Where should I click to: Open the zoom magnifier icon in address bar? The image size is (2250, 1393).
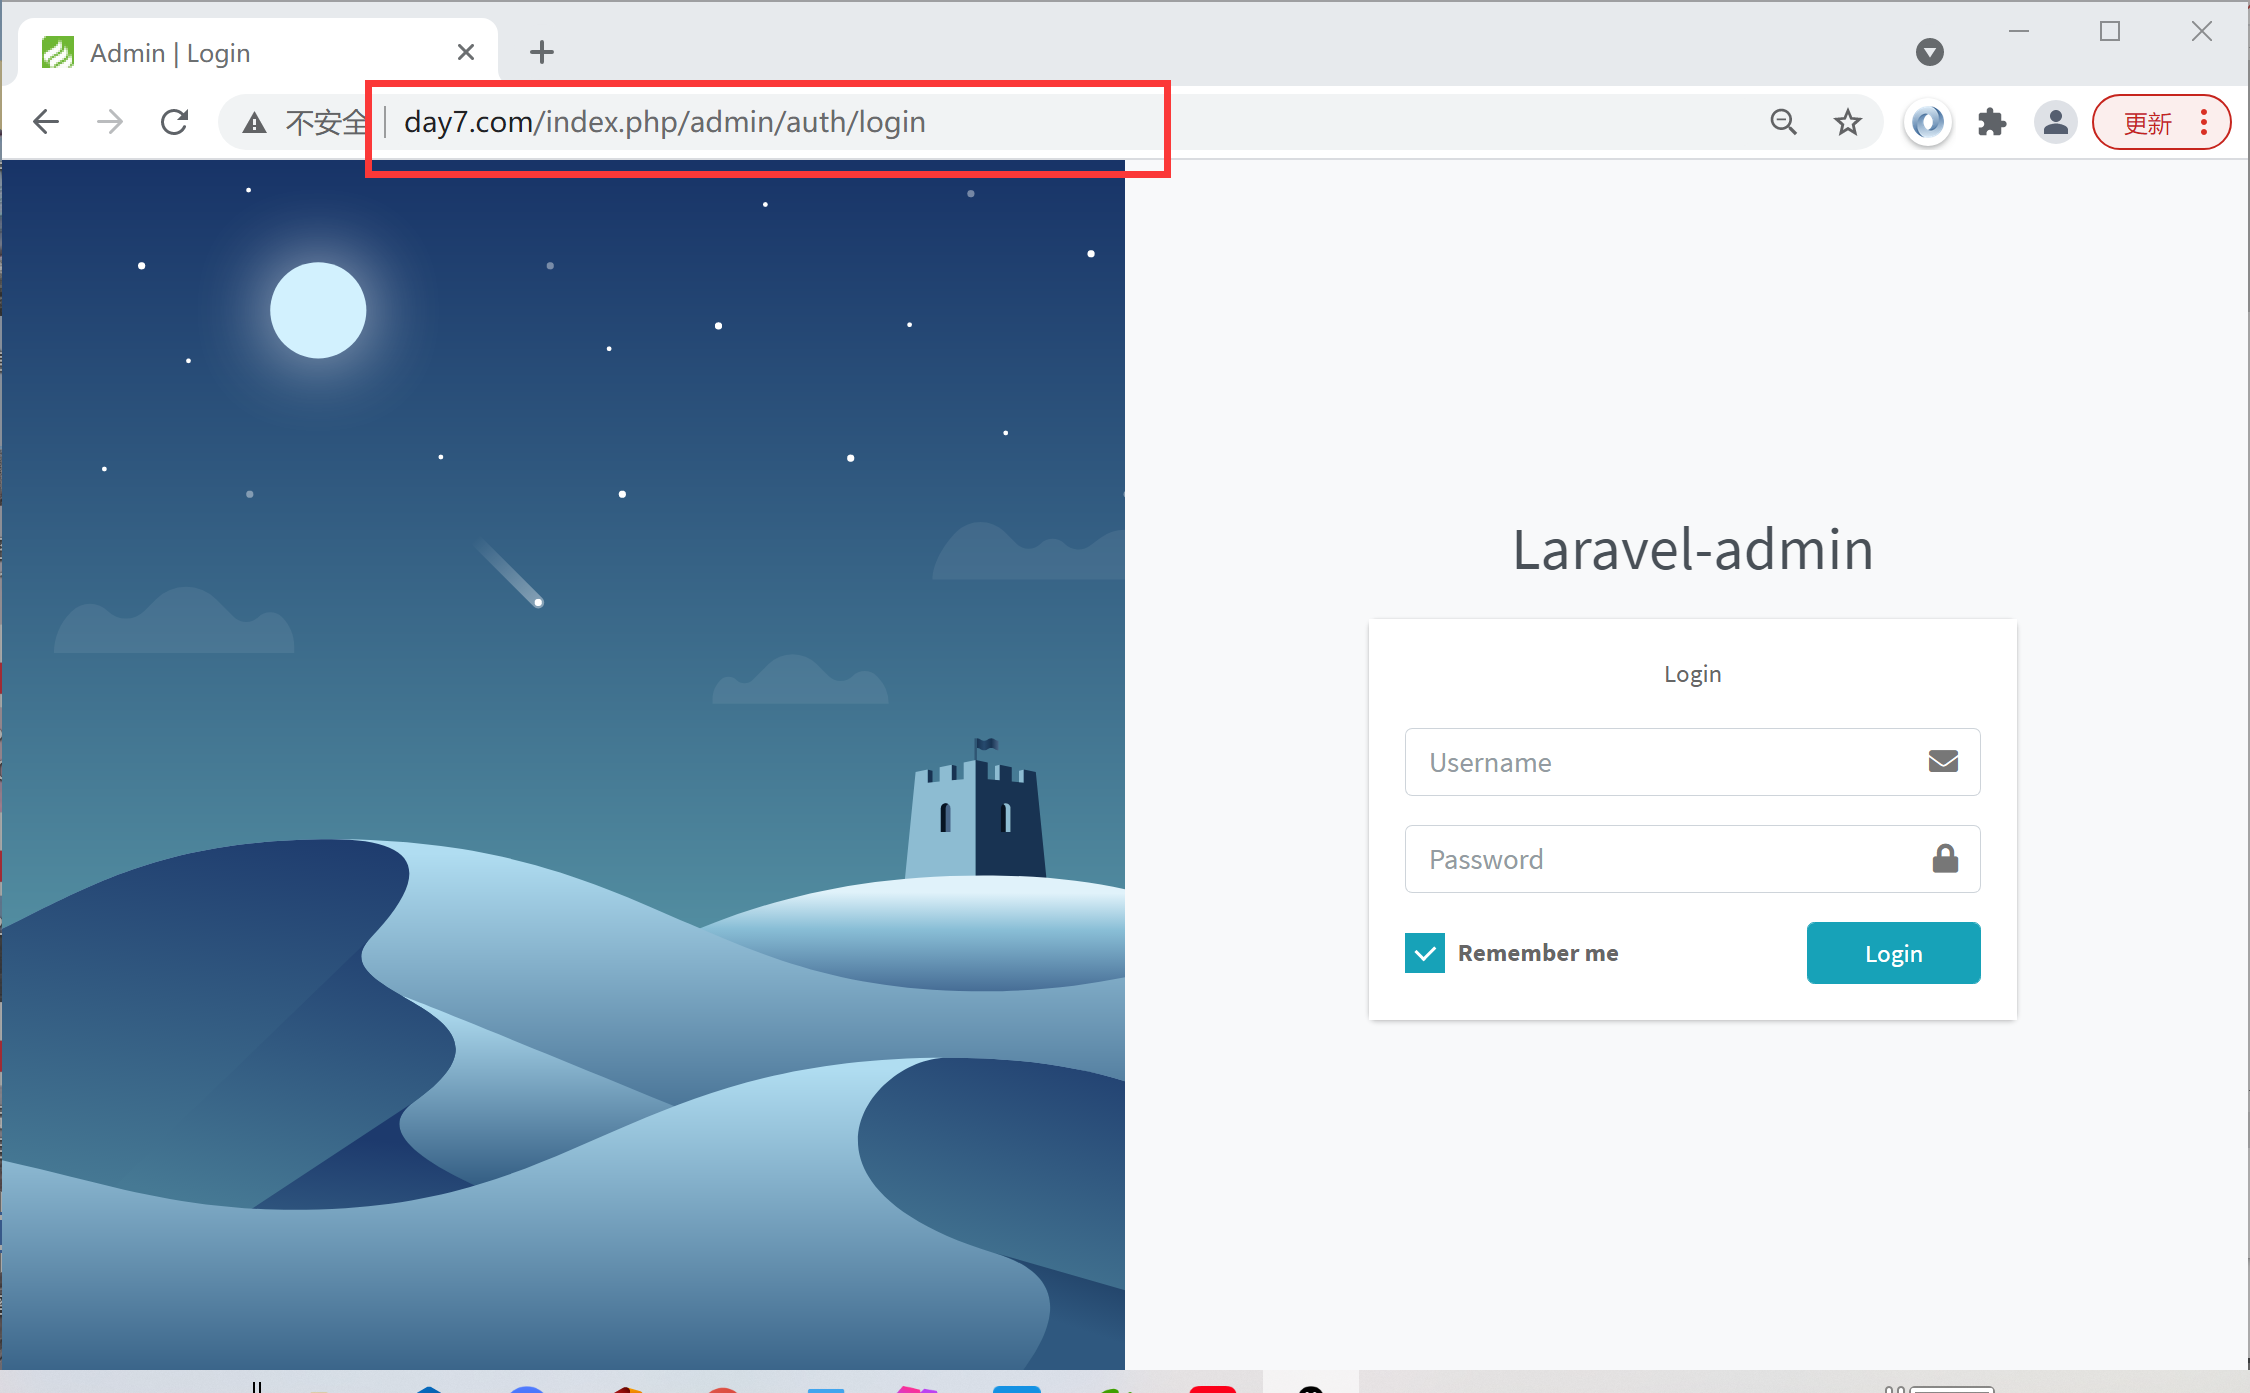[x=1783, y=122]
